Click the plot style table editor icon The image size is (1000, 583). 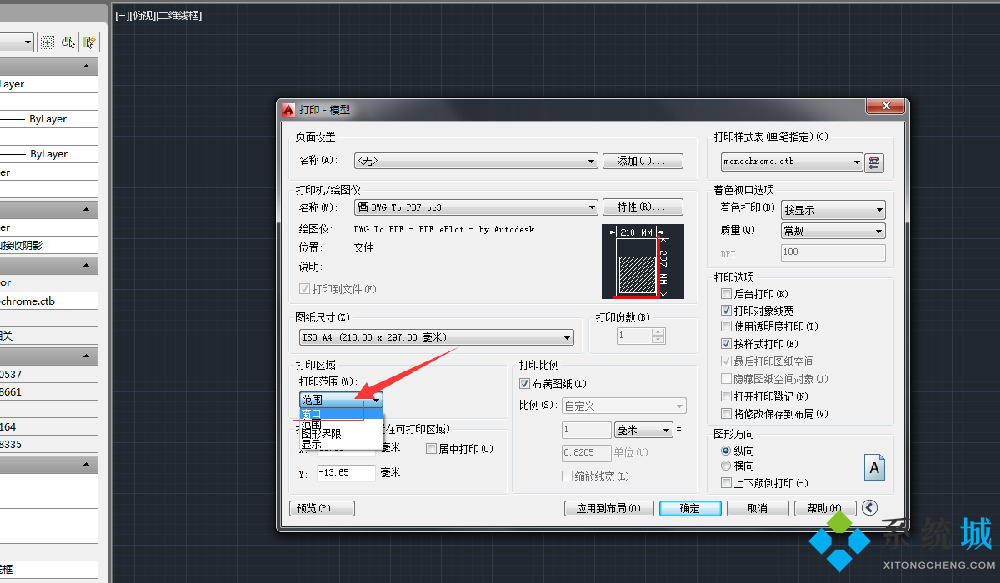coord(874,162)
